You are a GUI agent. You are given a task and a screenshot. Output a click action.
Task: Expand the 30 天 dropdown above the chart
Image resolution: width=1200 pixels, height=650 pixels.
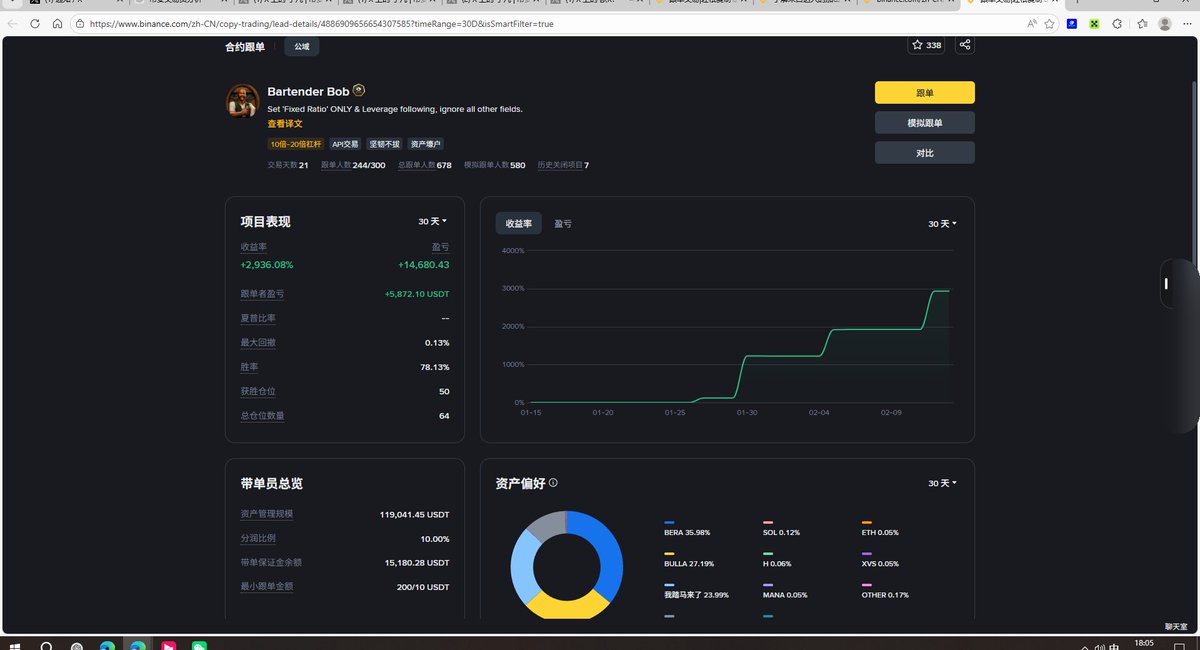942,224
